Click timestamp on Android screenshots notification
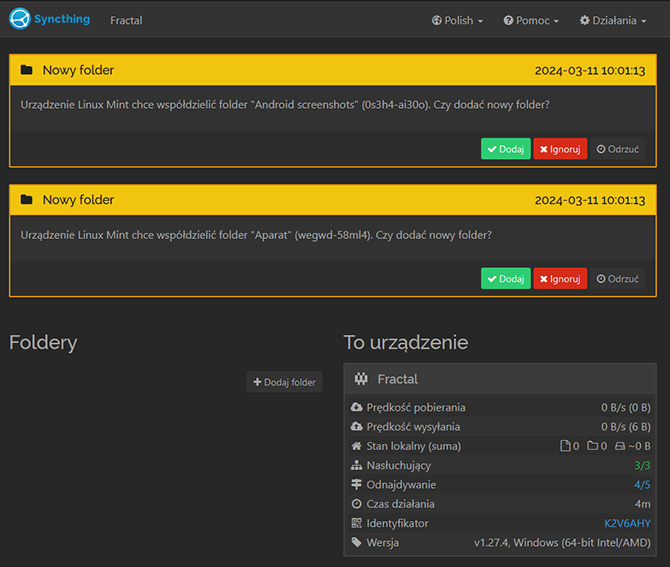The width and height of the screenshot is (670, 567). 590,71
